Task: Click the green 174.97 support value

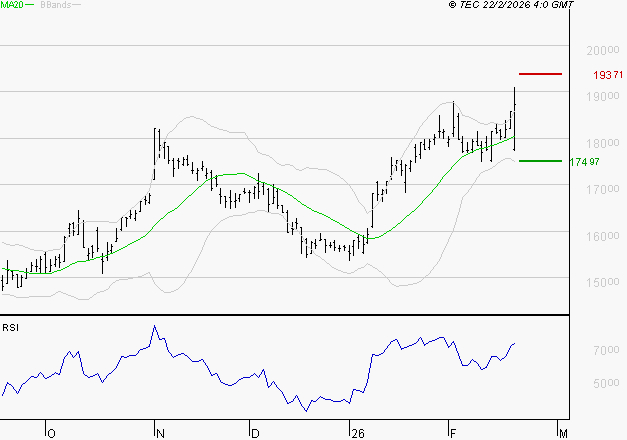Action: [585, 162]
